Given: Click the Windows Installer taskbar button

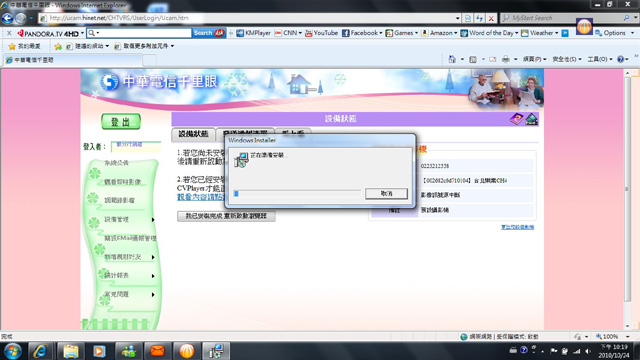Looking at the screenshot, I should (x=216, y=351).
